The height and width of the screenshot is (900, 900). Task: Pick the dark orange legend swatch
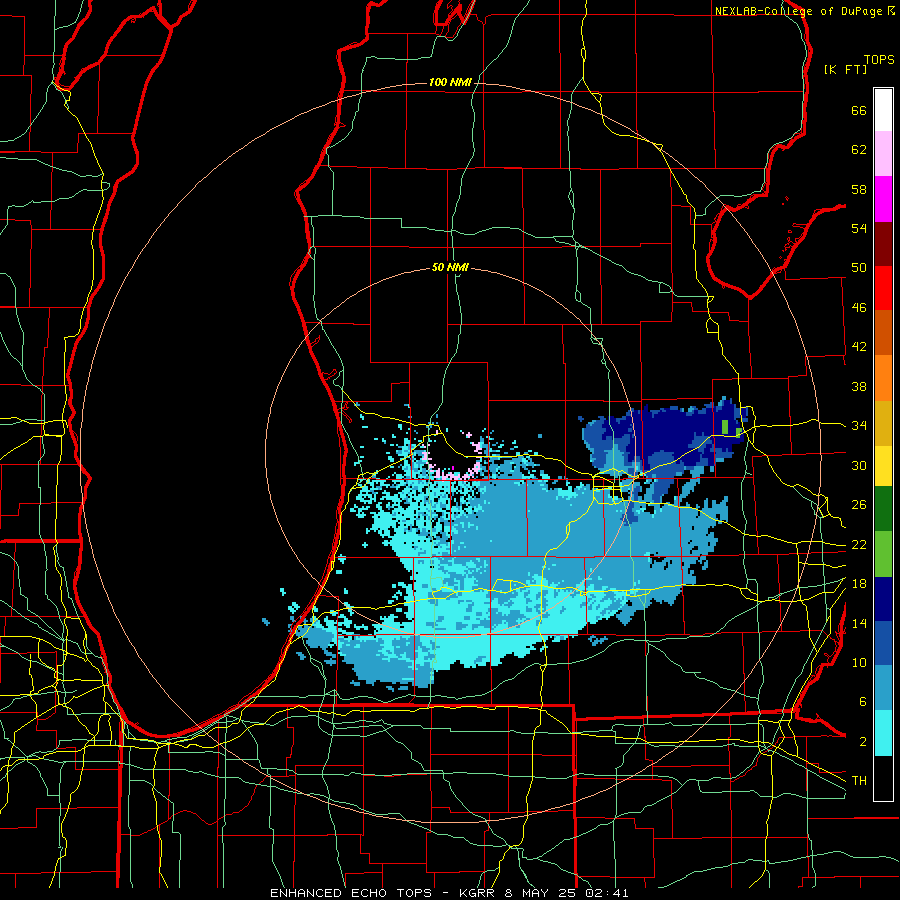[x=883, y=332]
